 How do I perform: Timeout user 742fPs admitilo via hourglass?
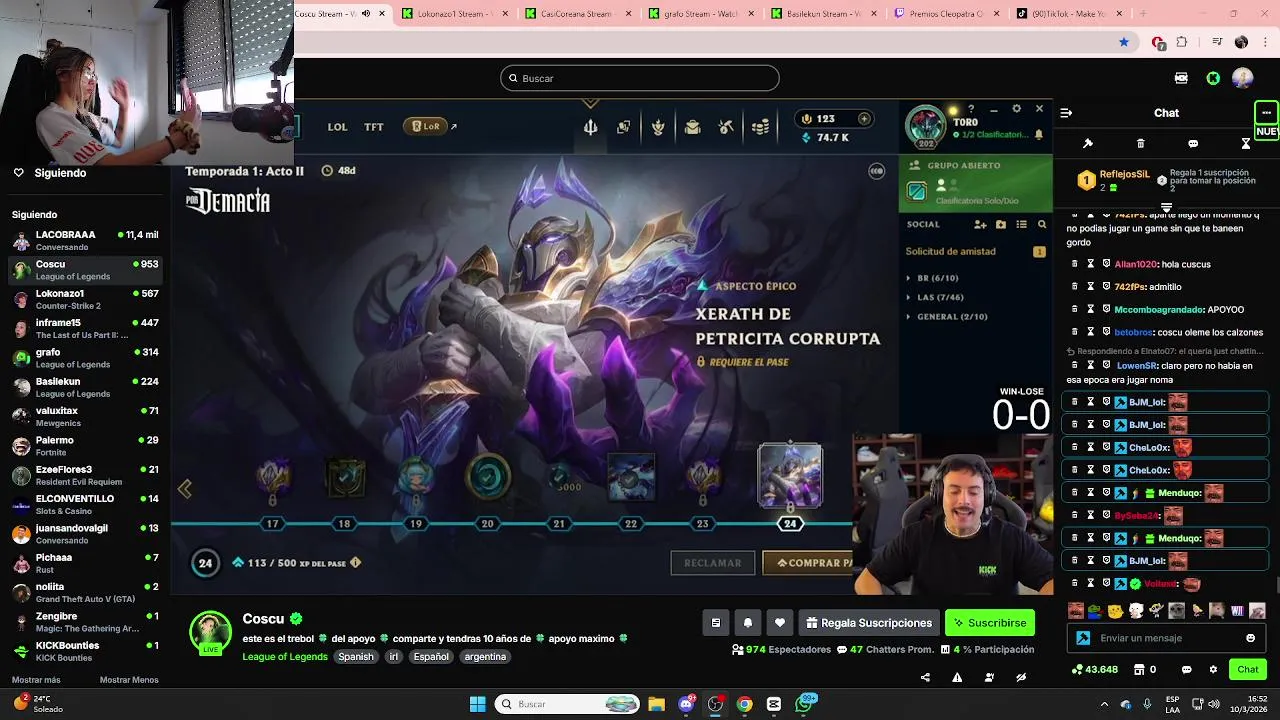1091,287
